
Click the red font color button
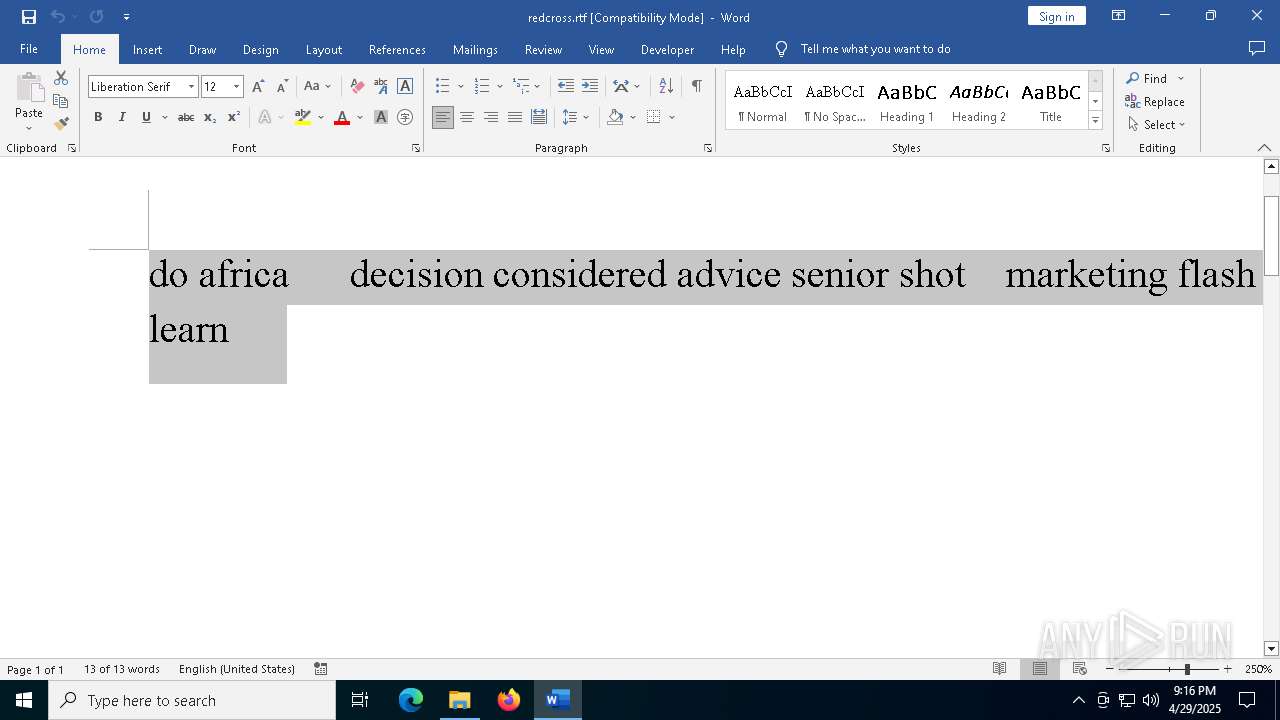(342, 118)
